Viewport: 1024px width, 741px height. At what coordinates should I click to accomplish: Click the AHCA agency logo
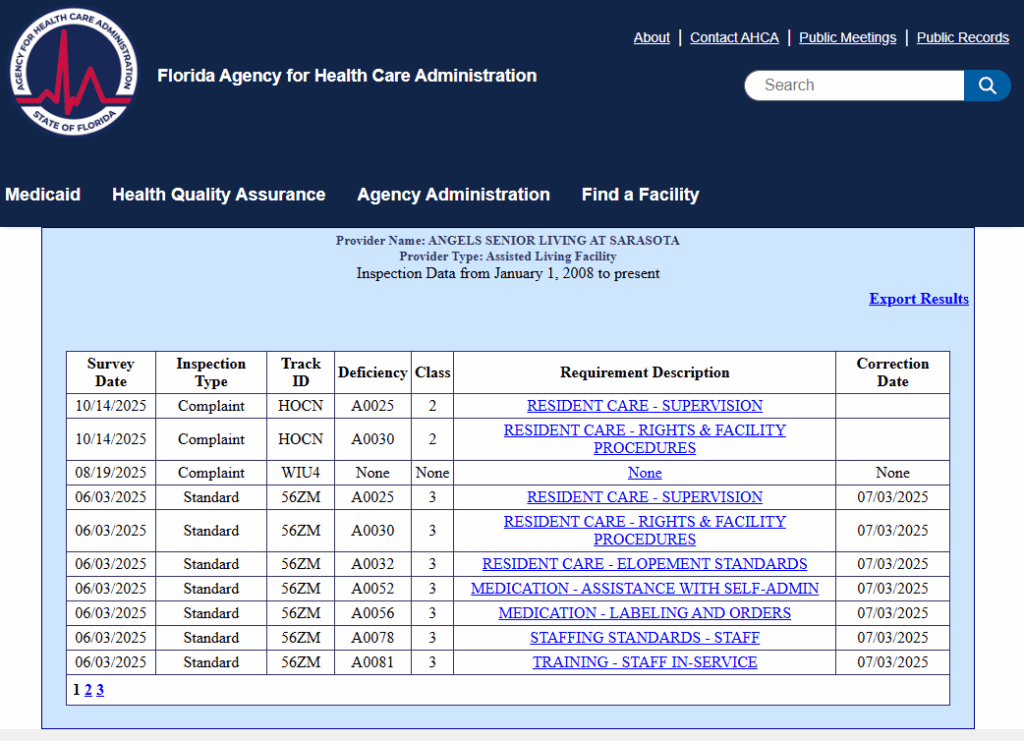point(73,73)
